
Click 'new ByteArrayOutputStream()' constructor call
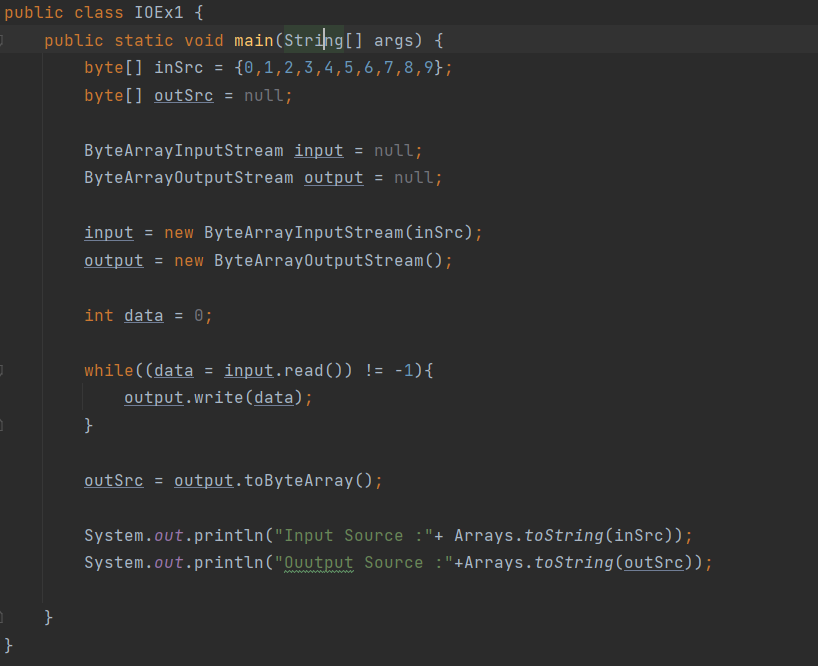click(308, 260)
